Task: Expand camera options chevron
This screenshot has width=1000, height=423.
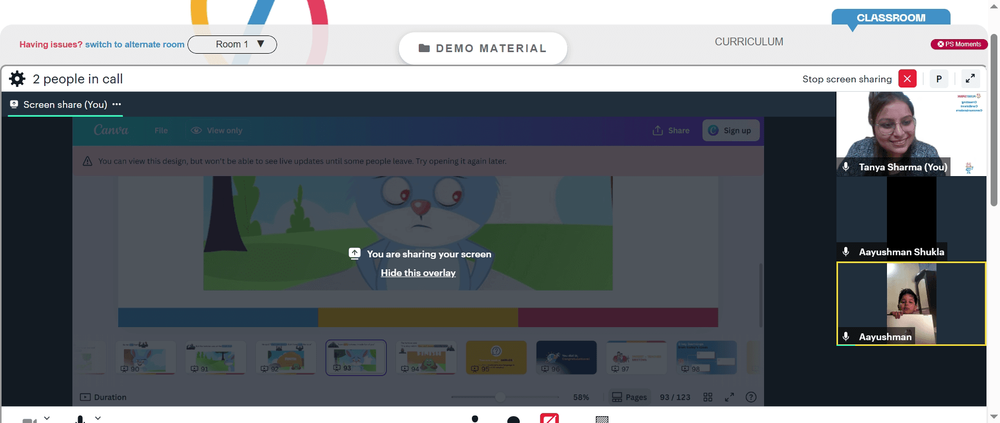Action: pyautogui.click(x=47, y=418)
